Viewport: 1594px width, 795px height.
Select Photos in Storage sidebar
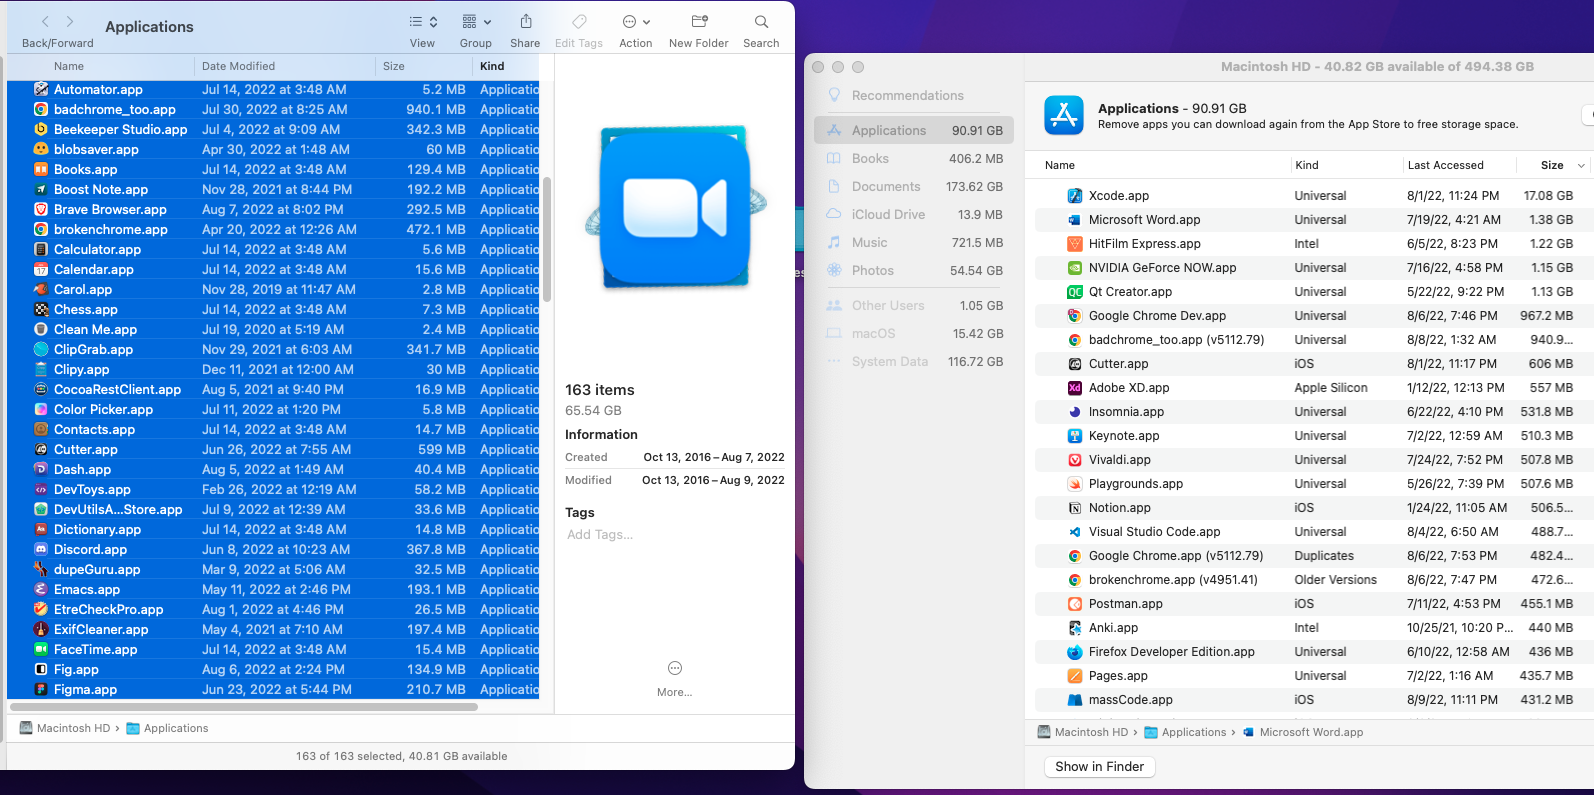pos(914,270)
